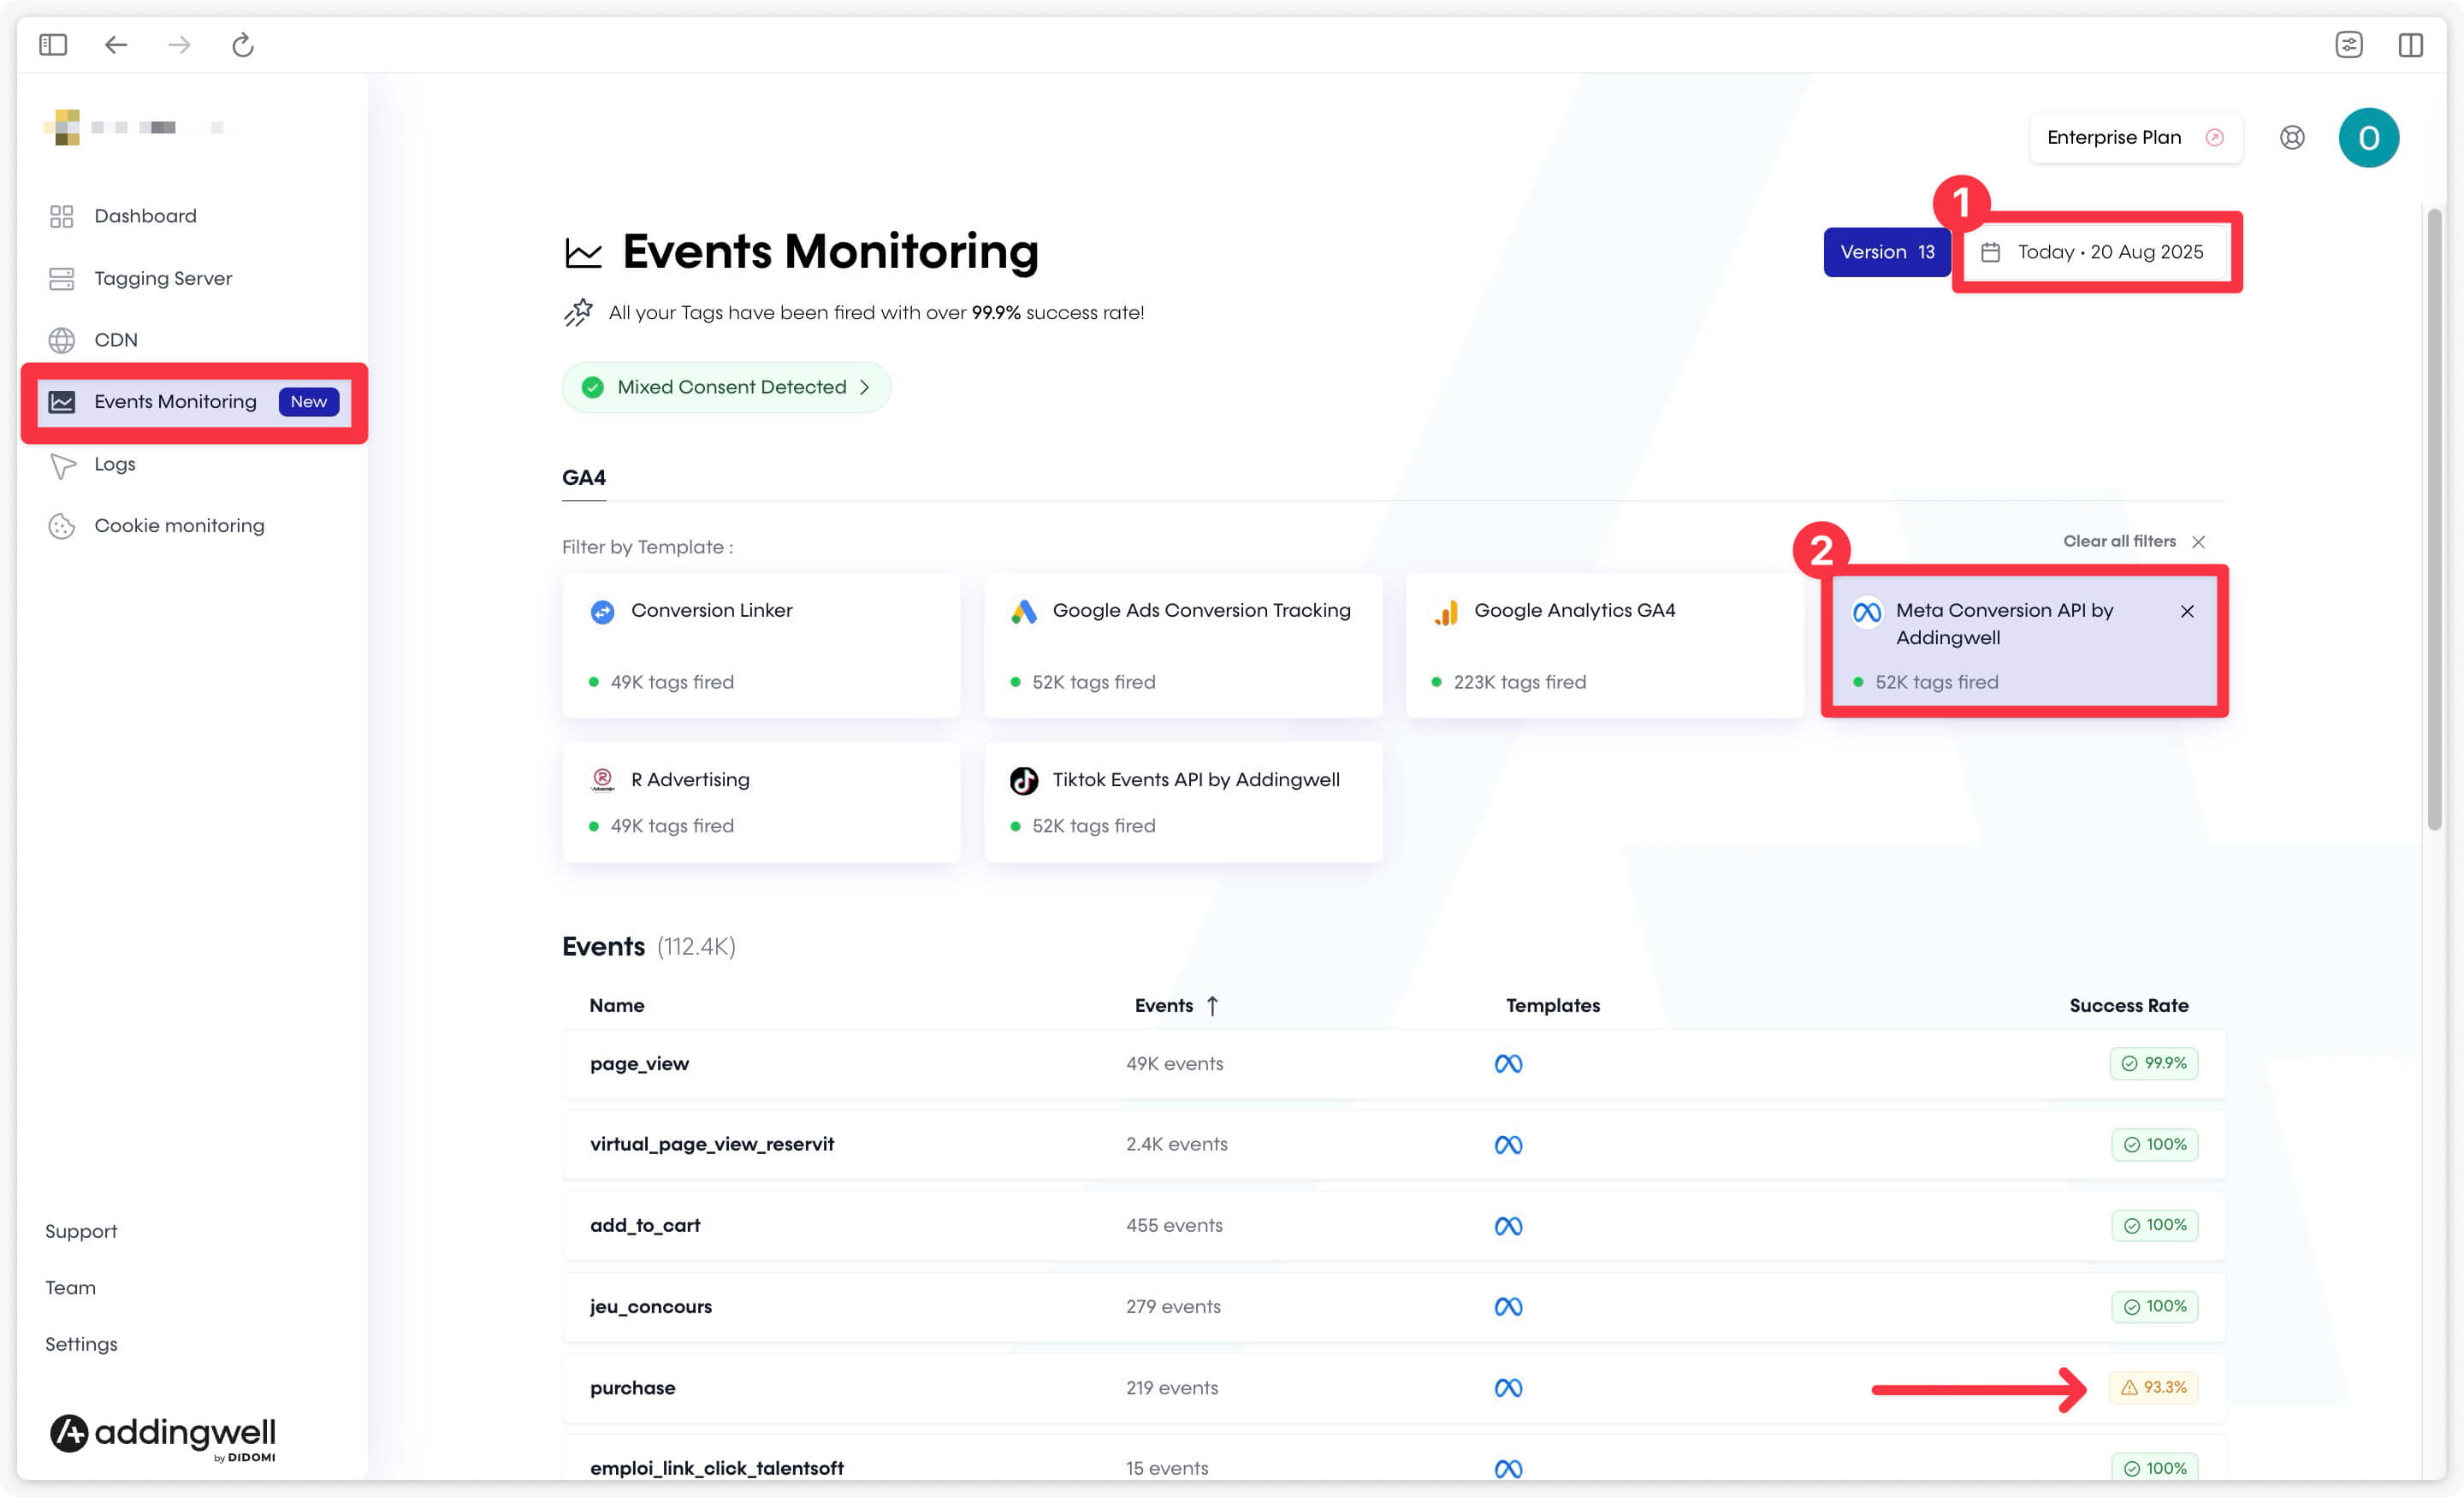This screenshot has height=1497, width=2464.
Task: Click the 93.3% success rate badge
Action: pos(2153,1387)
